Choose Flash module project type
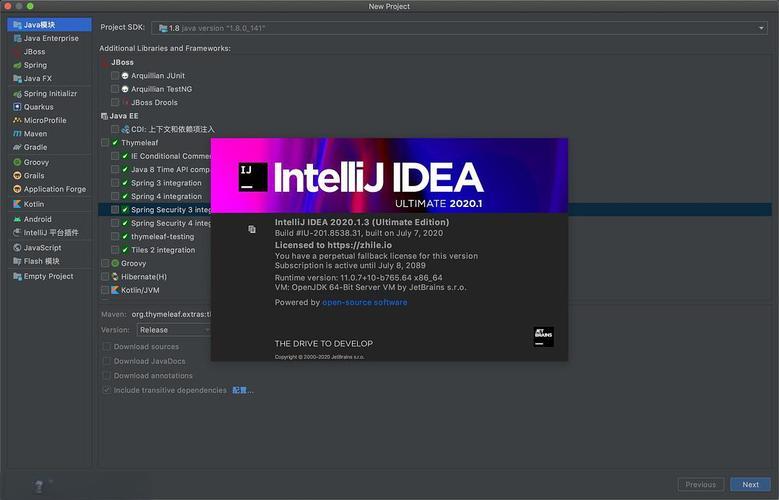 coord(49,261)
